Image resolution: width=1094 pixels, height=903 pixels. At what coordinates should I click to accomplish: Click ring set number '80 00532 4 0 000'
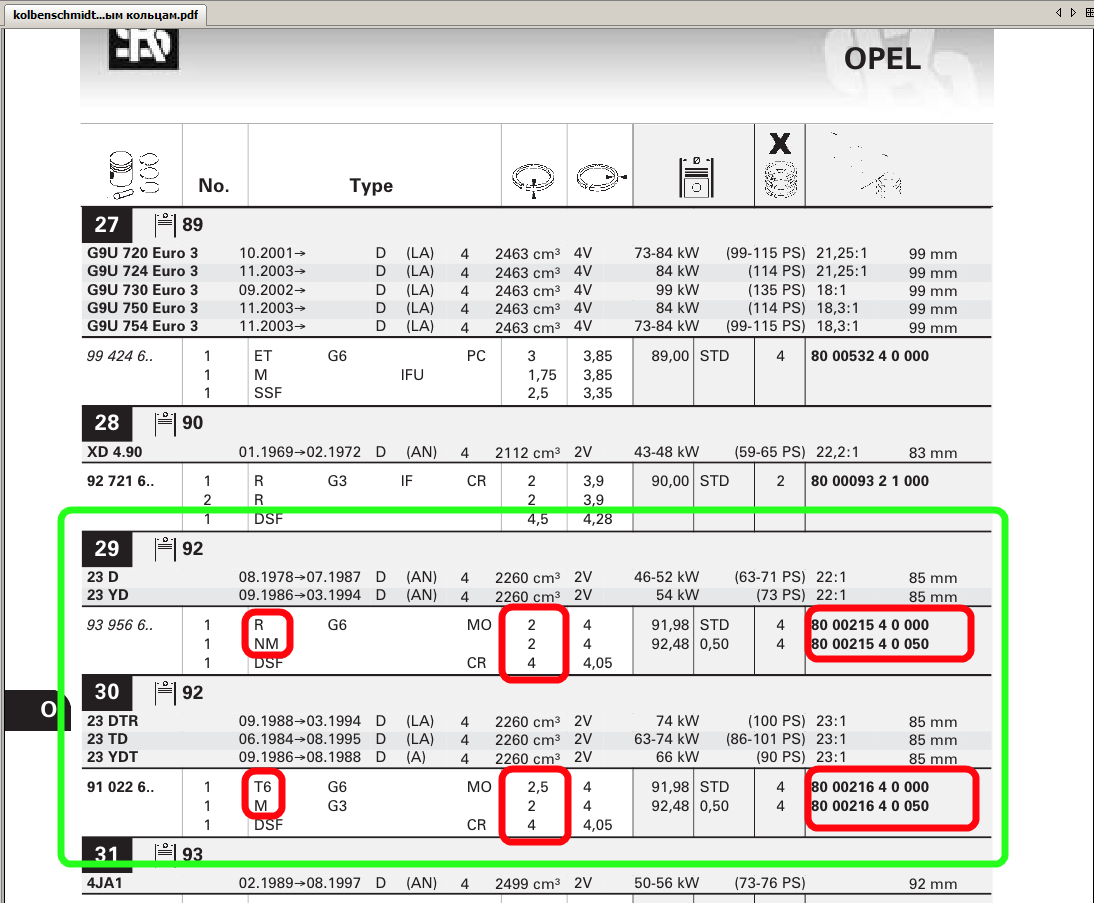tap(869, 357)
